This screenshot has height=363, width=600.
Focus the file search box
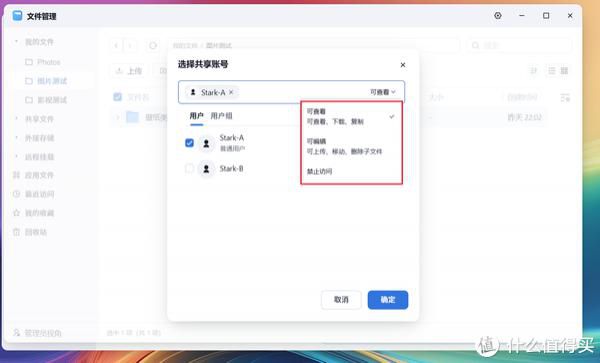point(520,46)
